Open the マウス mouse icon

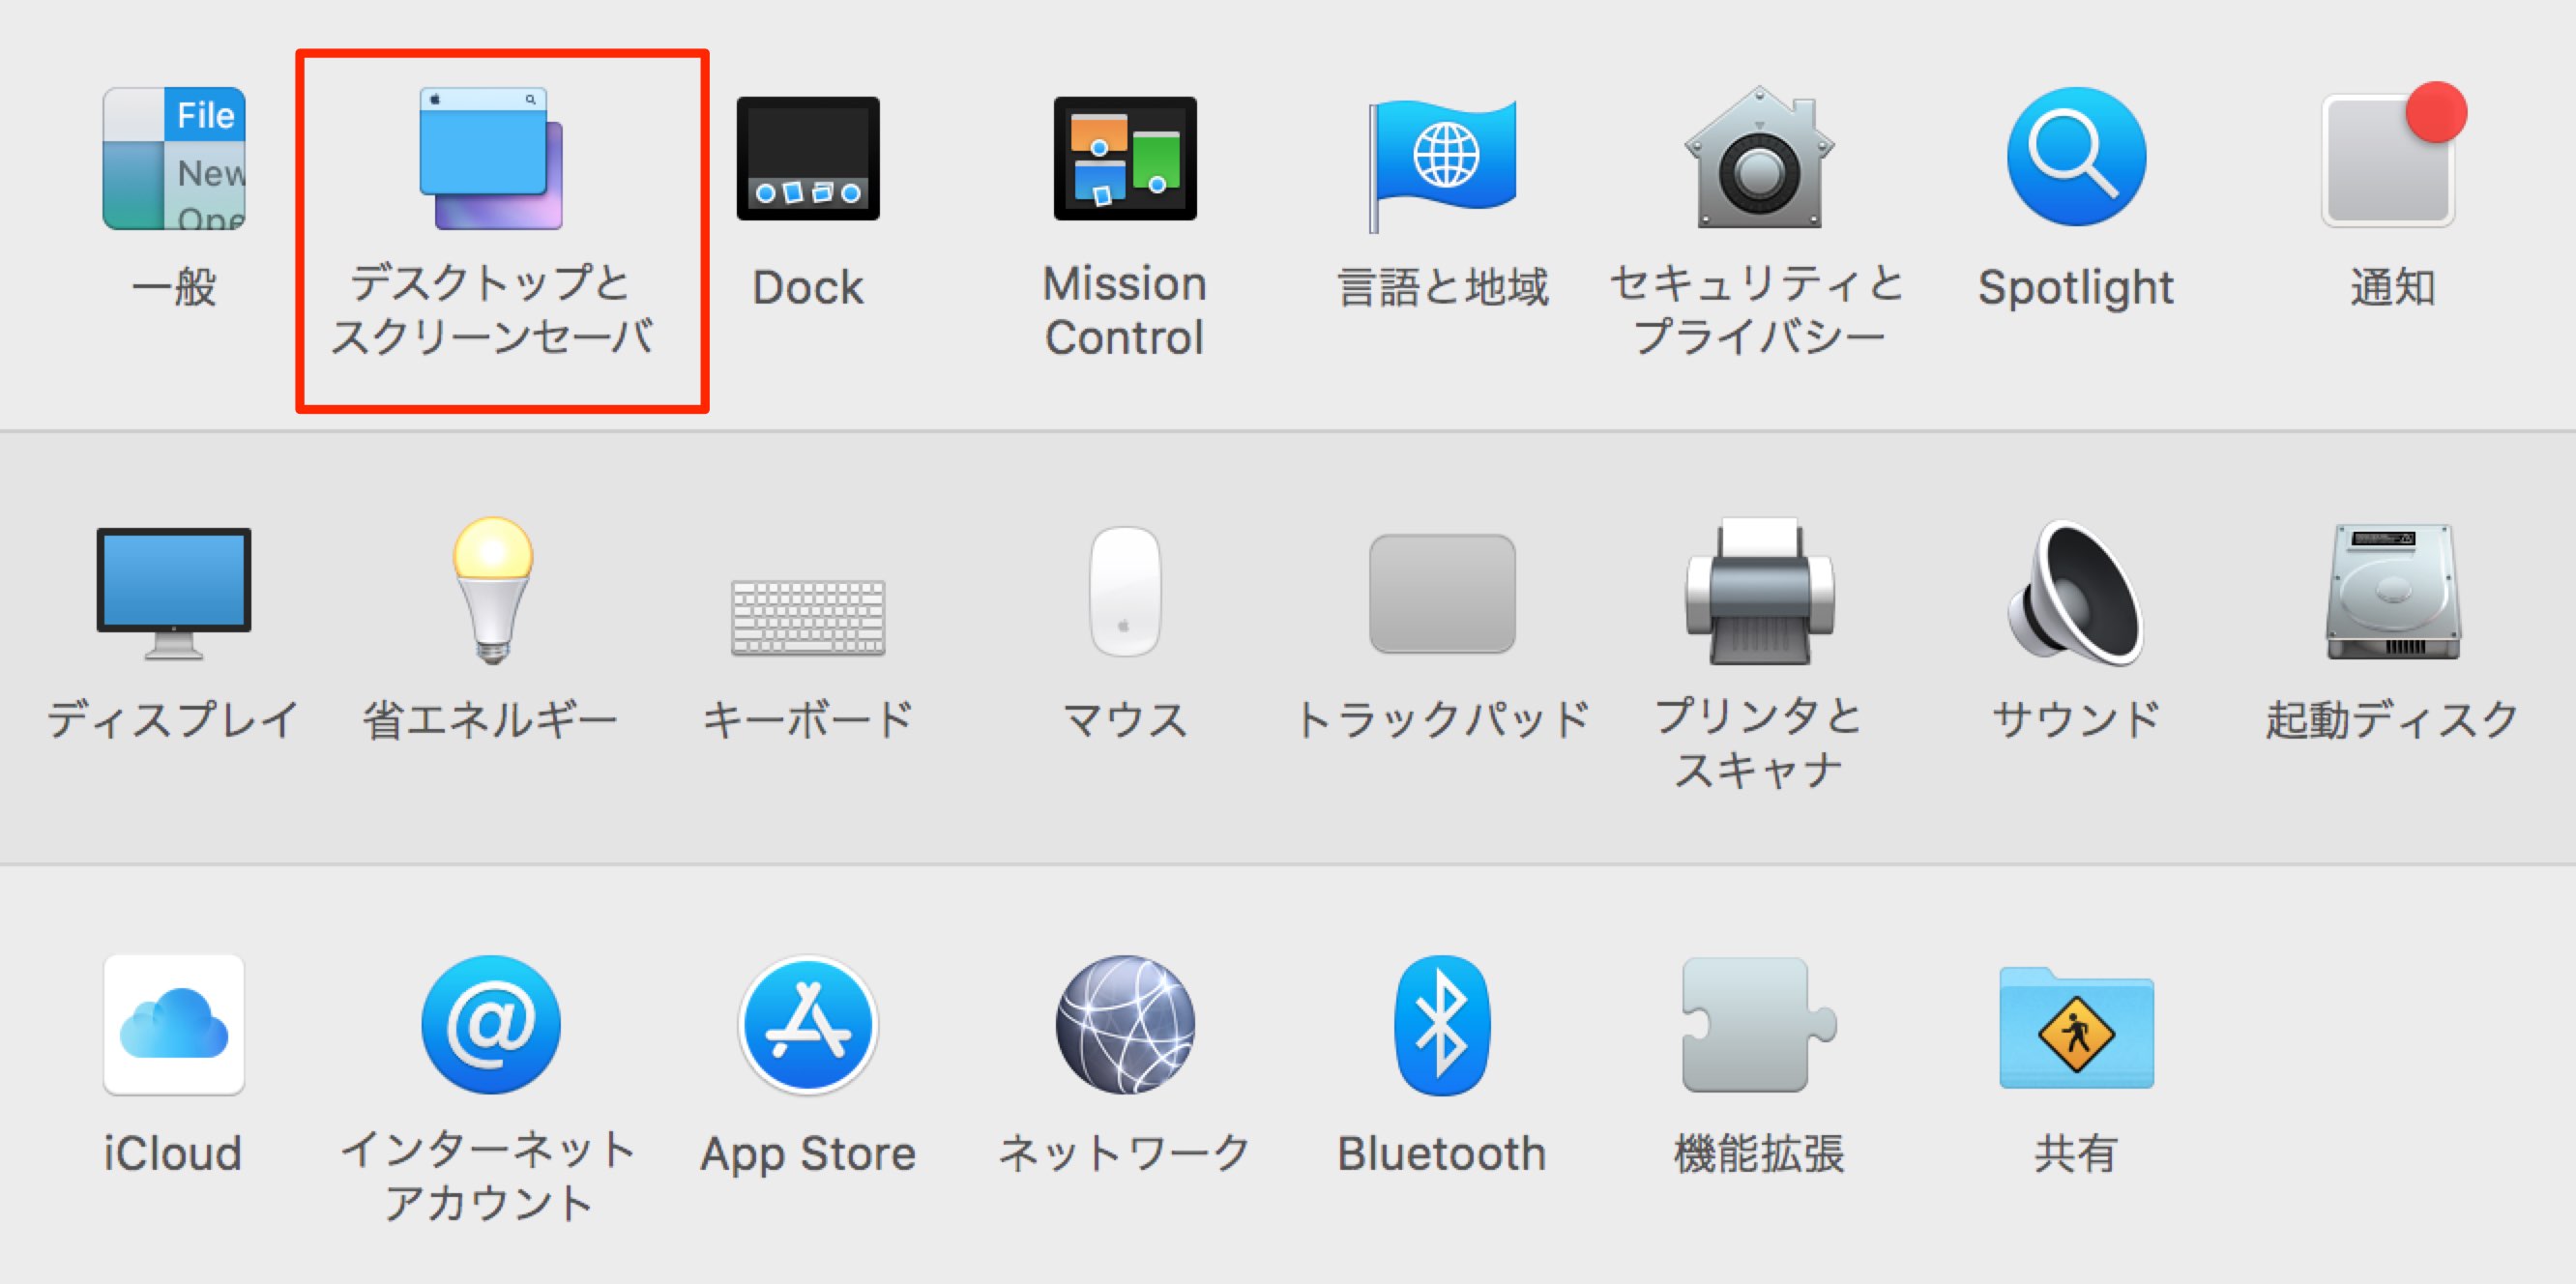pyautogui.click(x=1125, y=591)
